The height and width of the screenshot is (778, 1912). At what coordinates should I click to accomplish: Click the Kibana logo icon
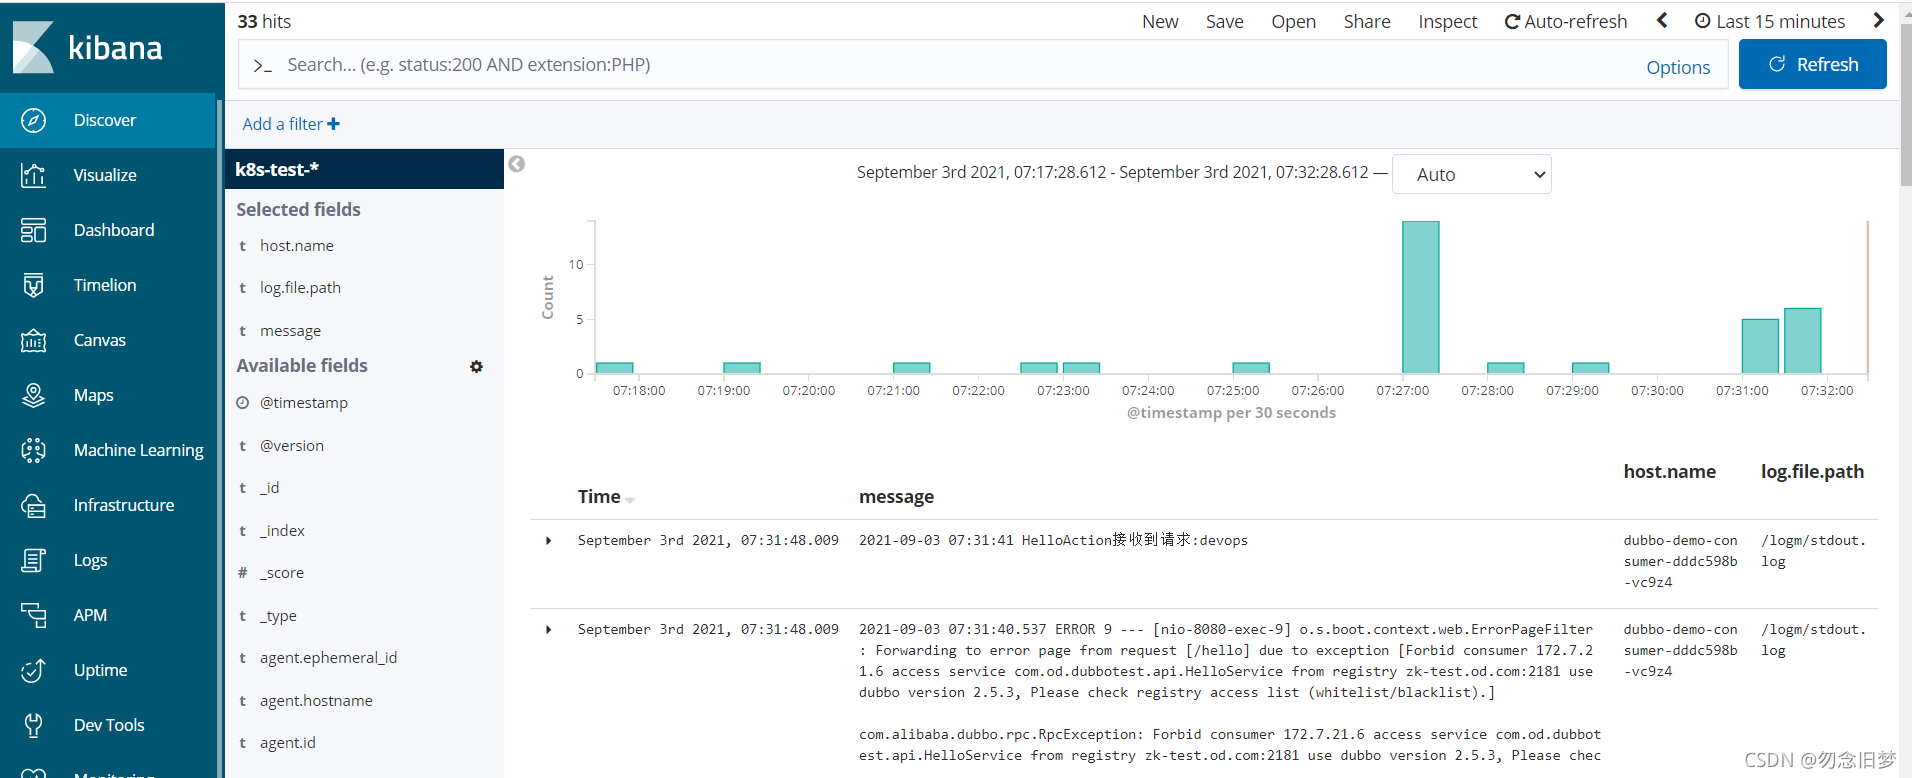[x=33, y=47]
